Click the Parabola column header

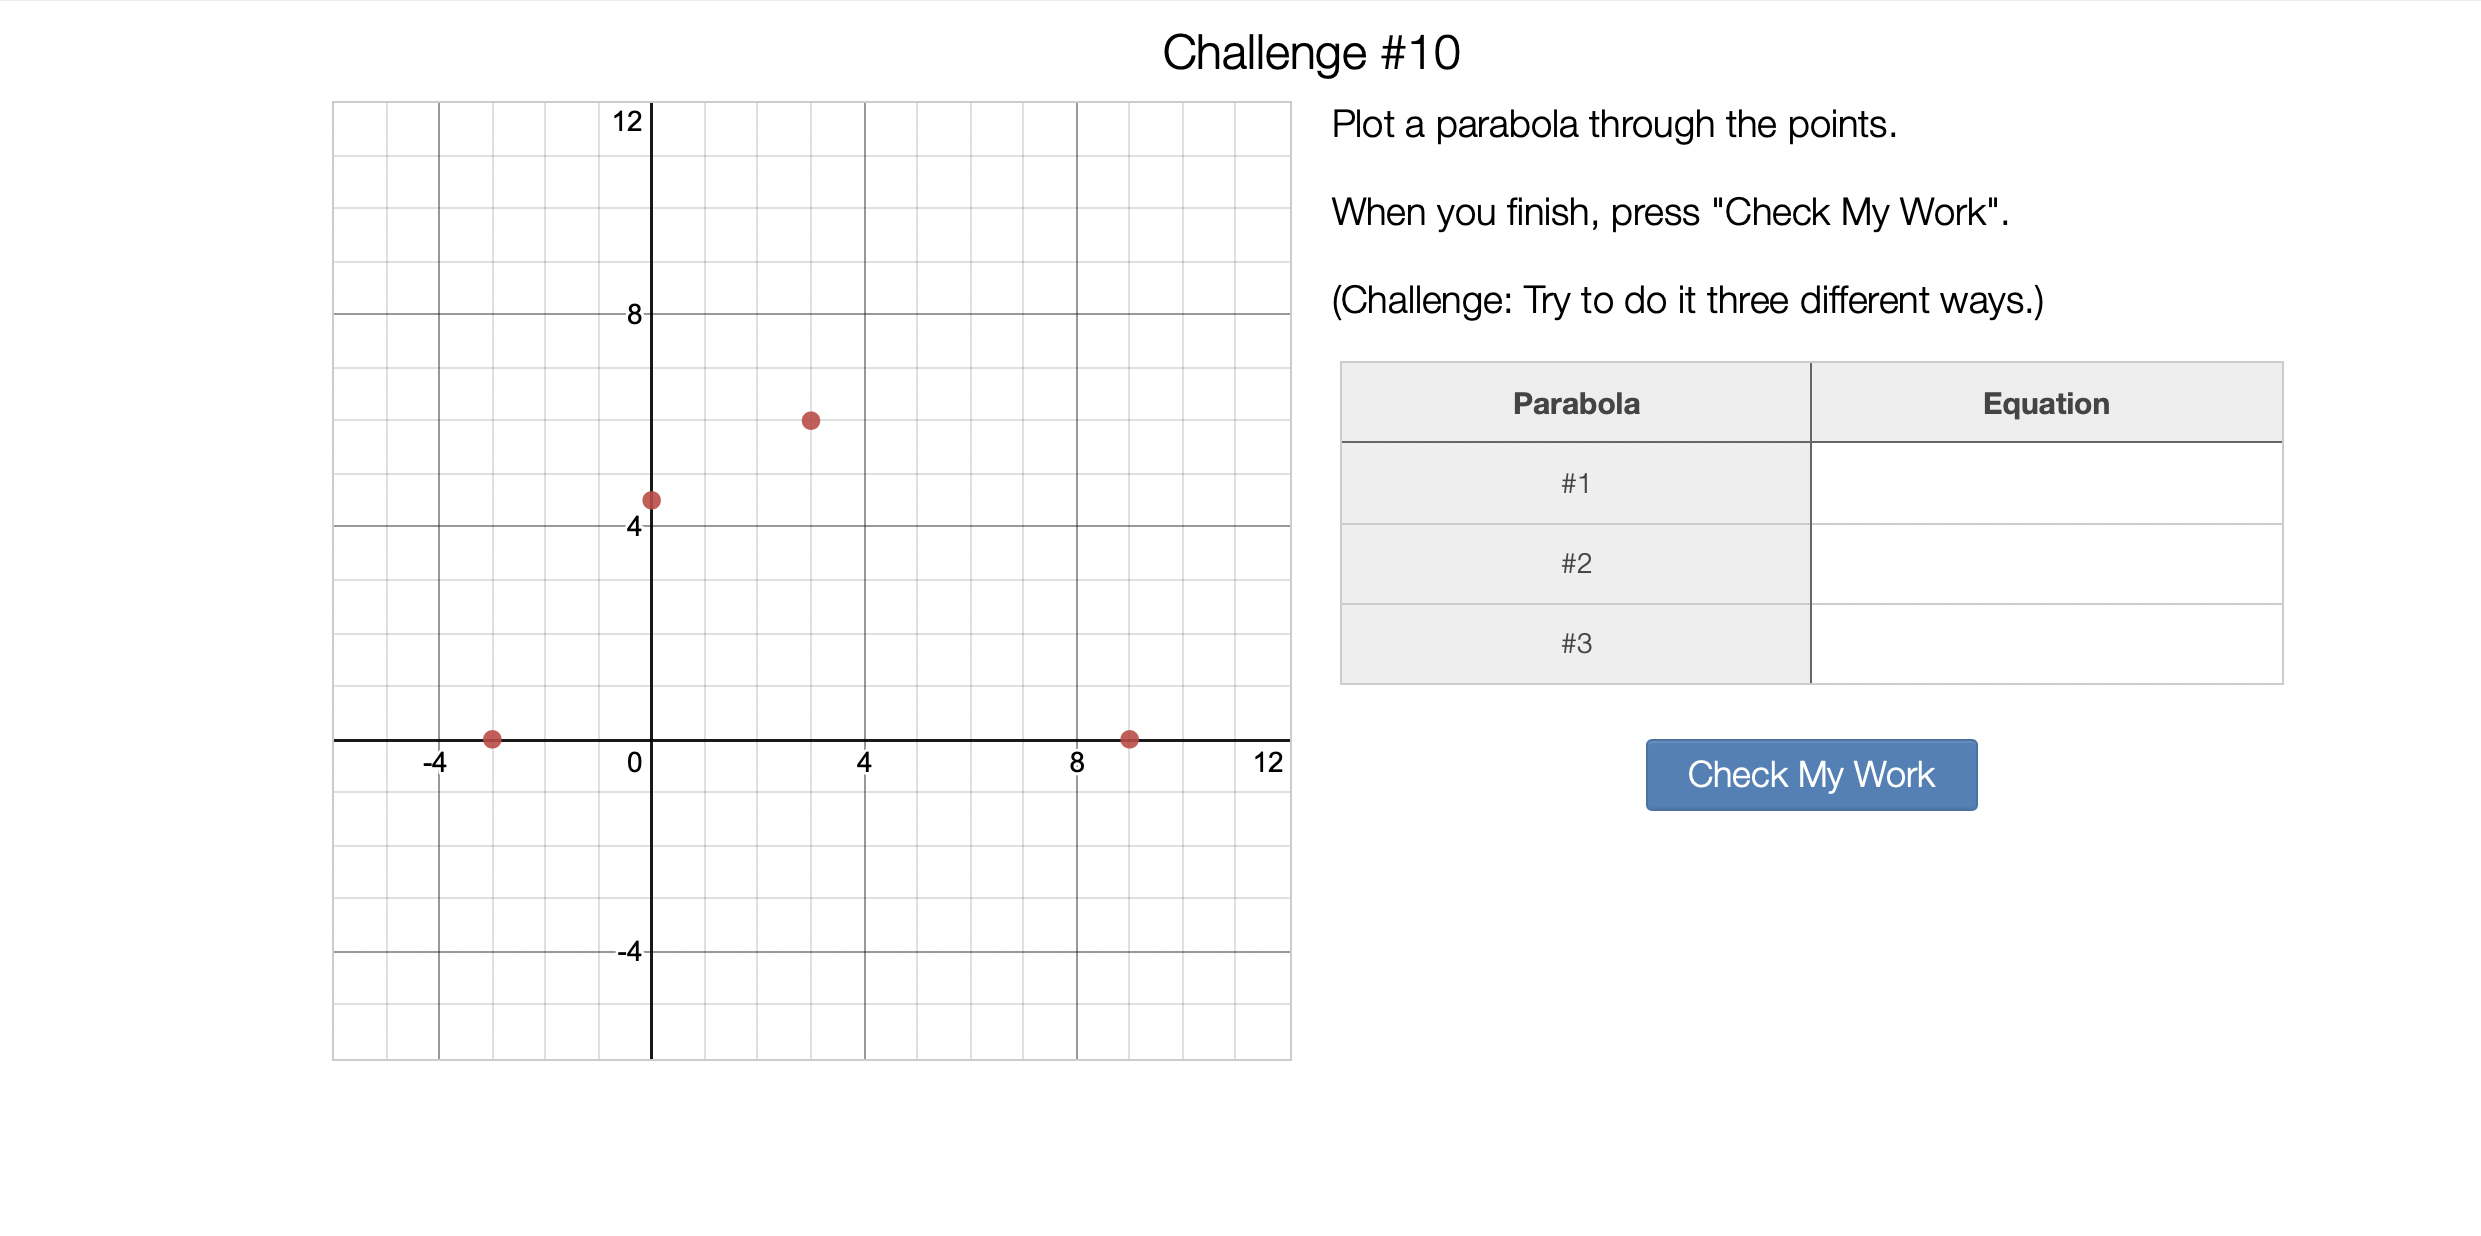1576,403
